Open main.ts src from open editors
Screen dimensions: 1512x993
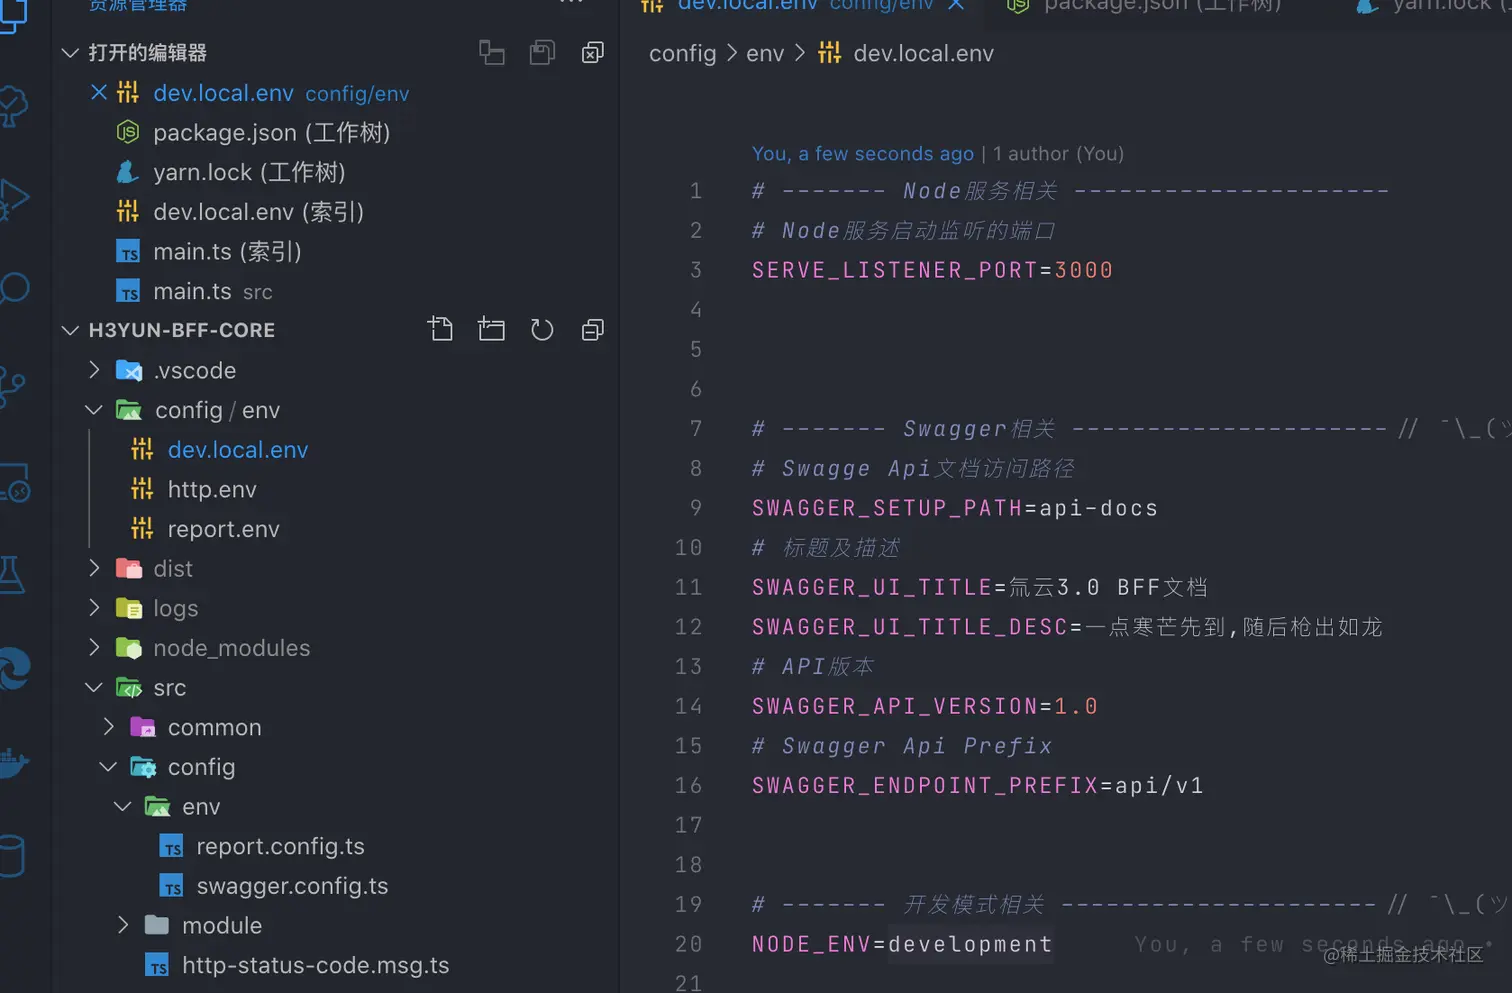(x=213, y=291)
